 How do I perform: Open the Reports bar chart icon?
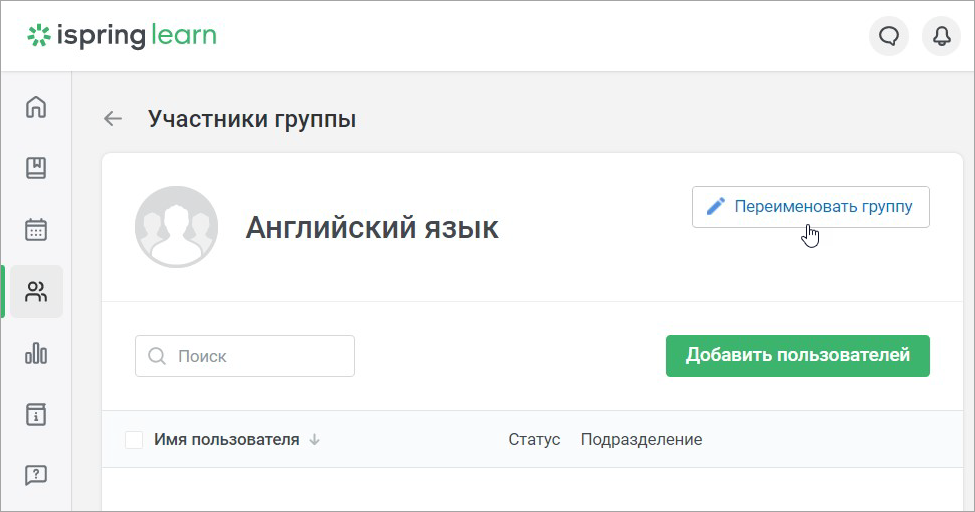(36, 353)
